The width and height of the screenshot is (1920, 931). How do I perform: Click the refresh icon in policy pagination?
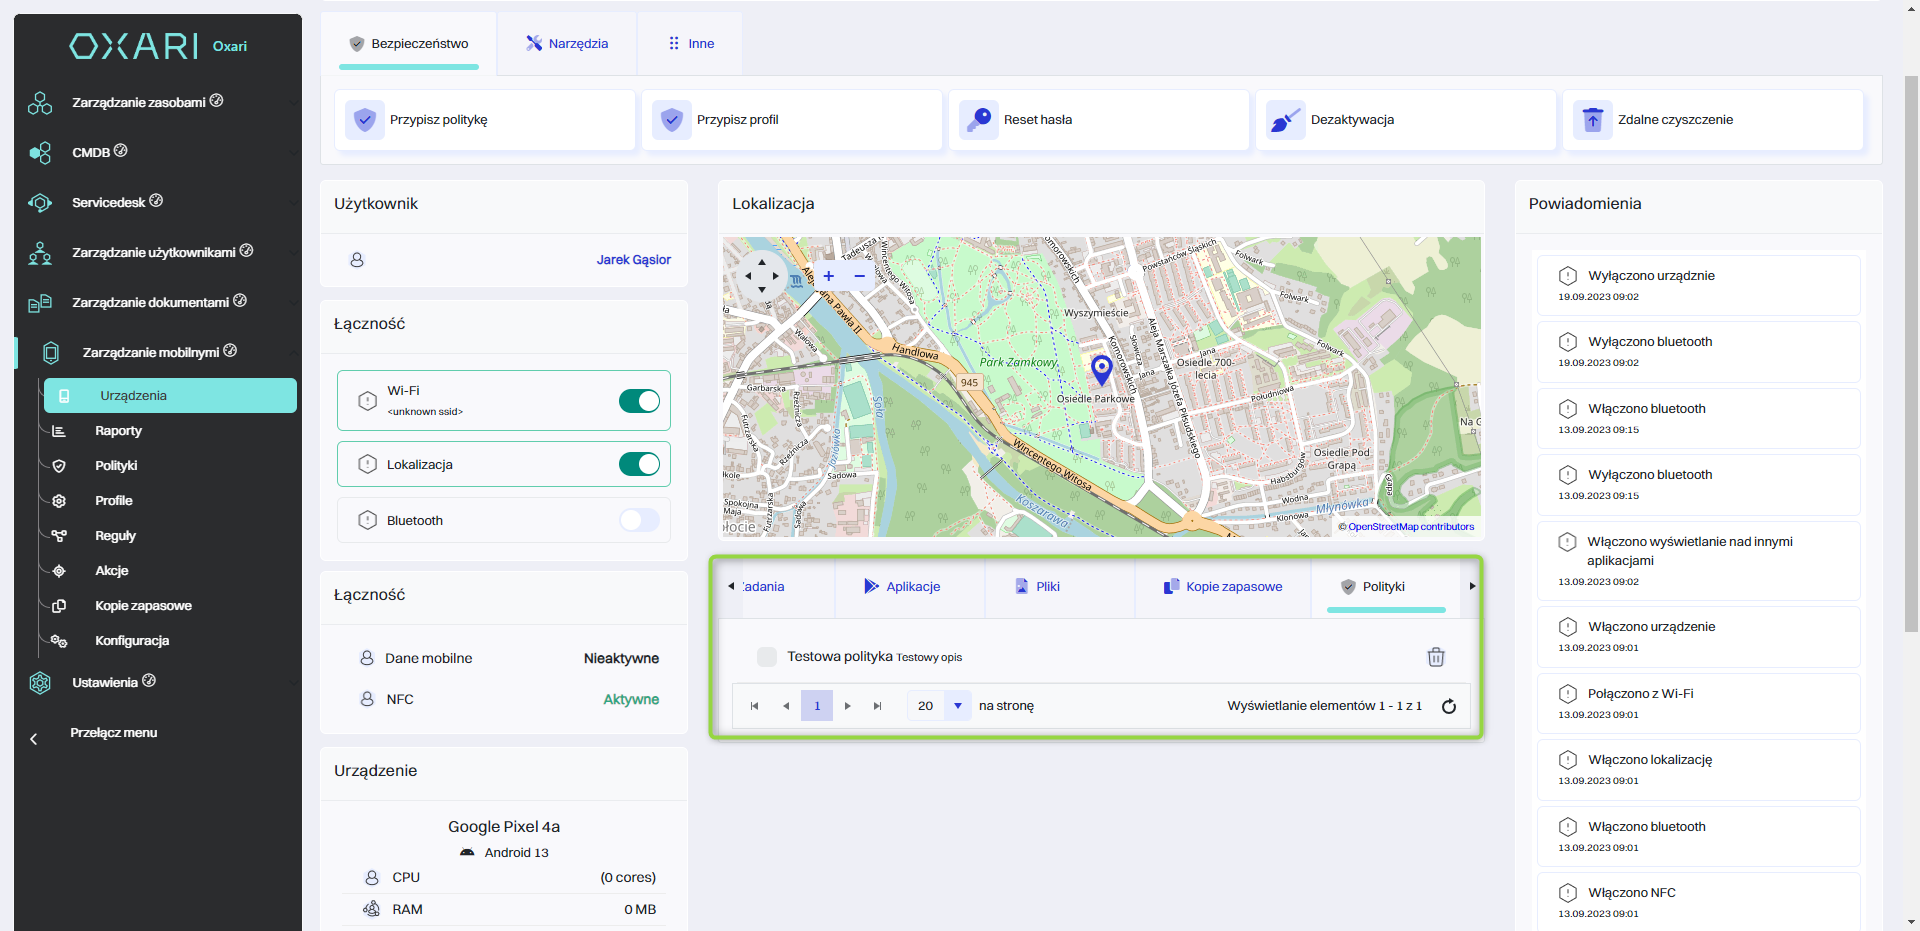click(x=1448, y=706)
